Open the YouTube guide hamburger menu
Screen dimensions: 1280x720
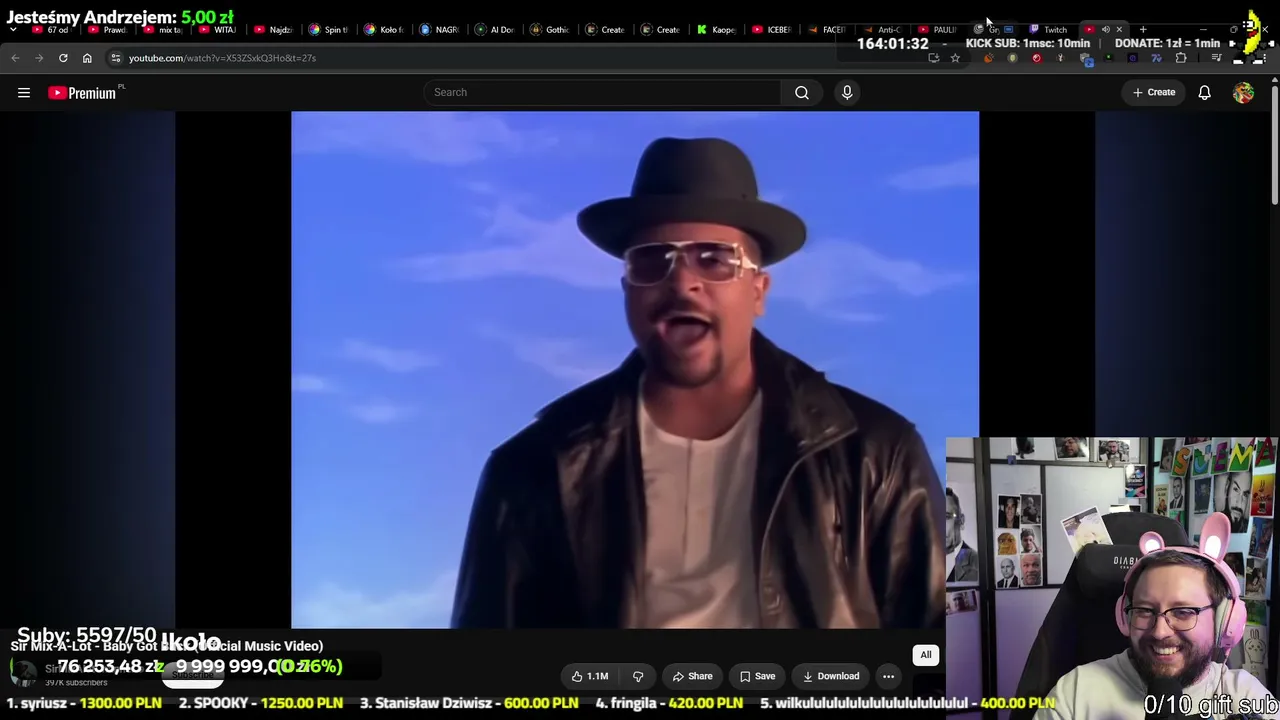[x=24, y=93]
